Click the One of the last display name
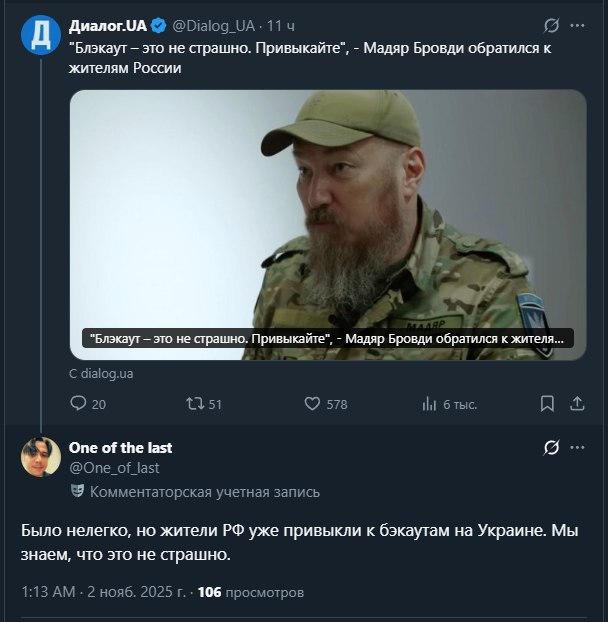Viewport: 608px width, 622px height. point(120,447)
